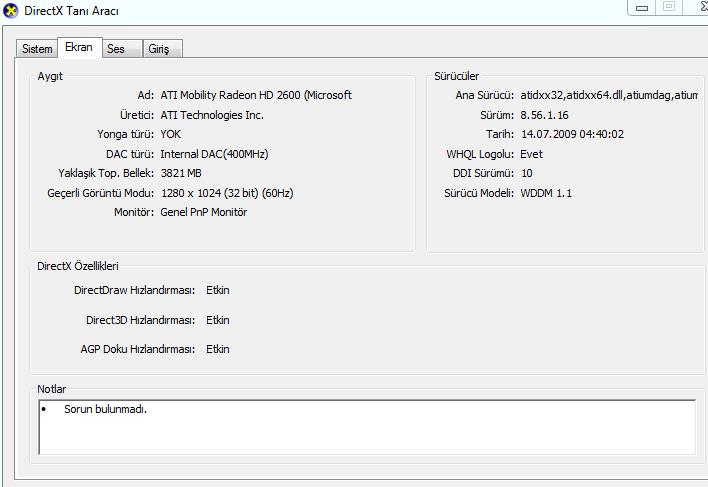Click the Sürücü Modeli: label
This screenshot has width=708, height=487.
coord(479,193)
